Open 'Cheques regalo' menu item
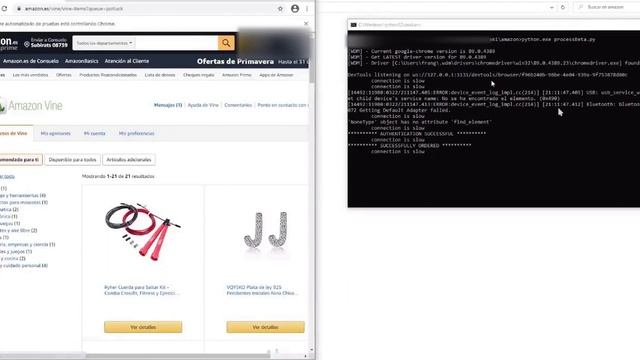 198,75
